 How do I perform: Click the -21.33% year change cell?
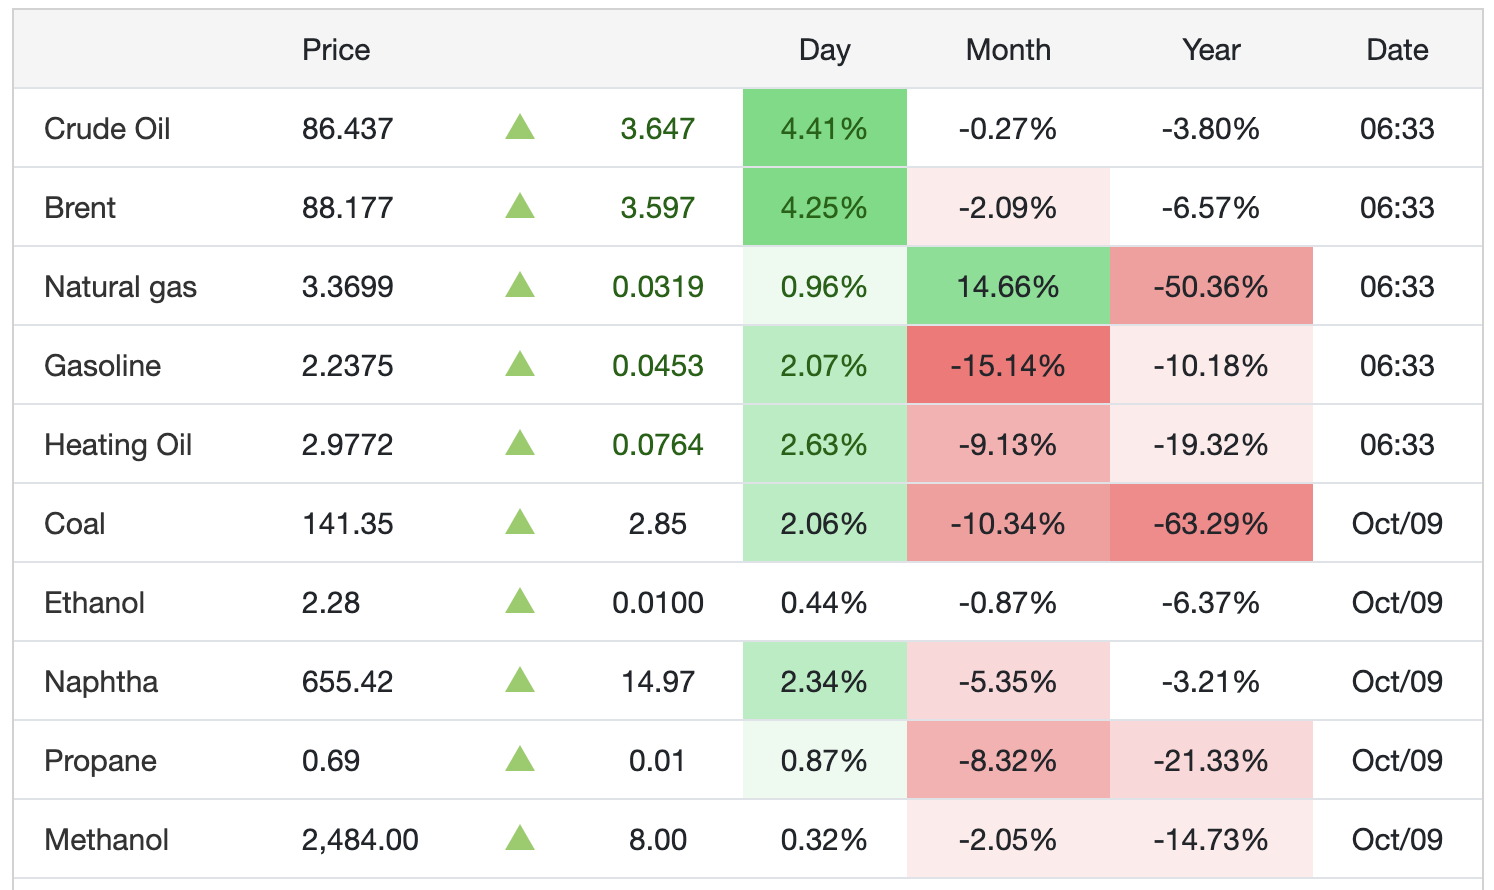coord(1211,760)
